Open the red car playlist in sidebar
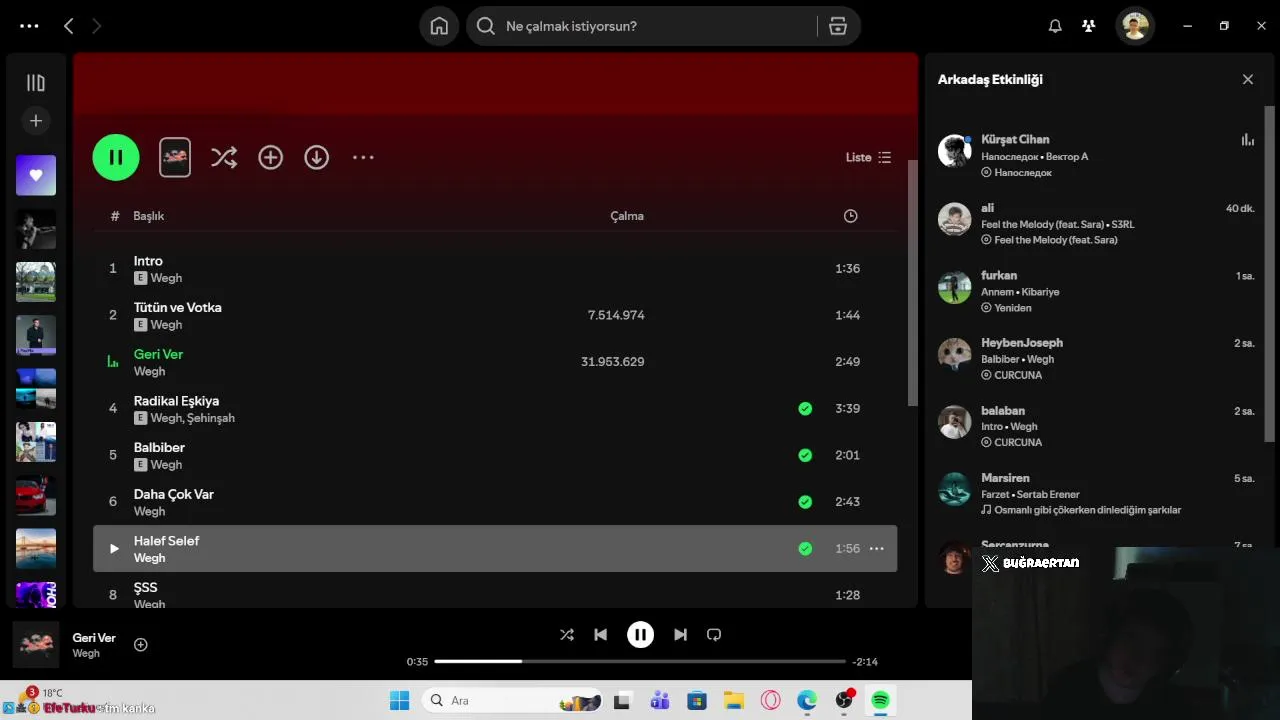 click(x=36, y=495)
